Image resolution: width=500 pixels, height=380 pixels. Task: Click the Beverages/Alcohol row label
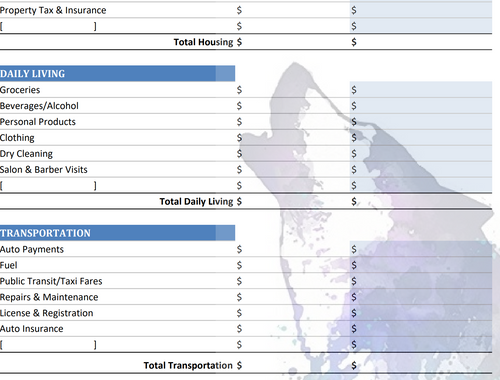(39, 106)
